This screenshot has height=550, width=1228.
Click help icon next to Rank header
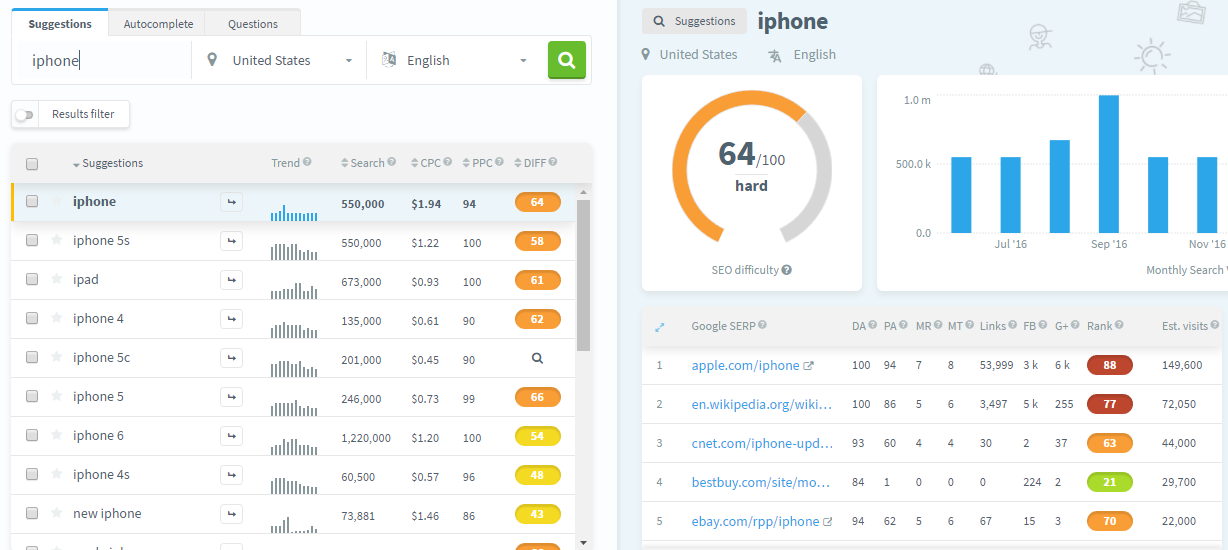coord(1119,325)
